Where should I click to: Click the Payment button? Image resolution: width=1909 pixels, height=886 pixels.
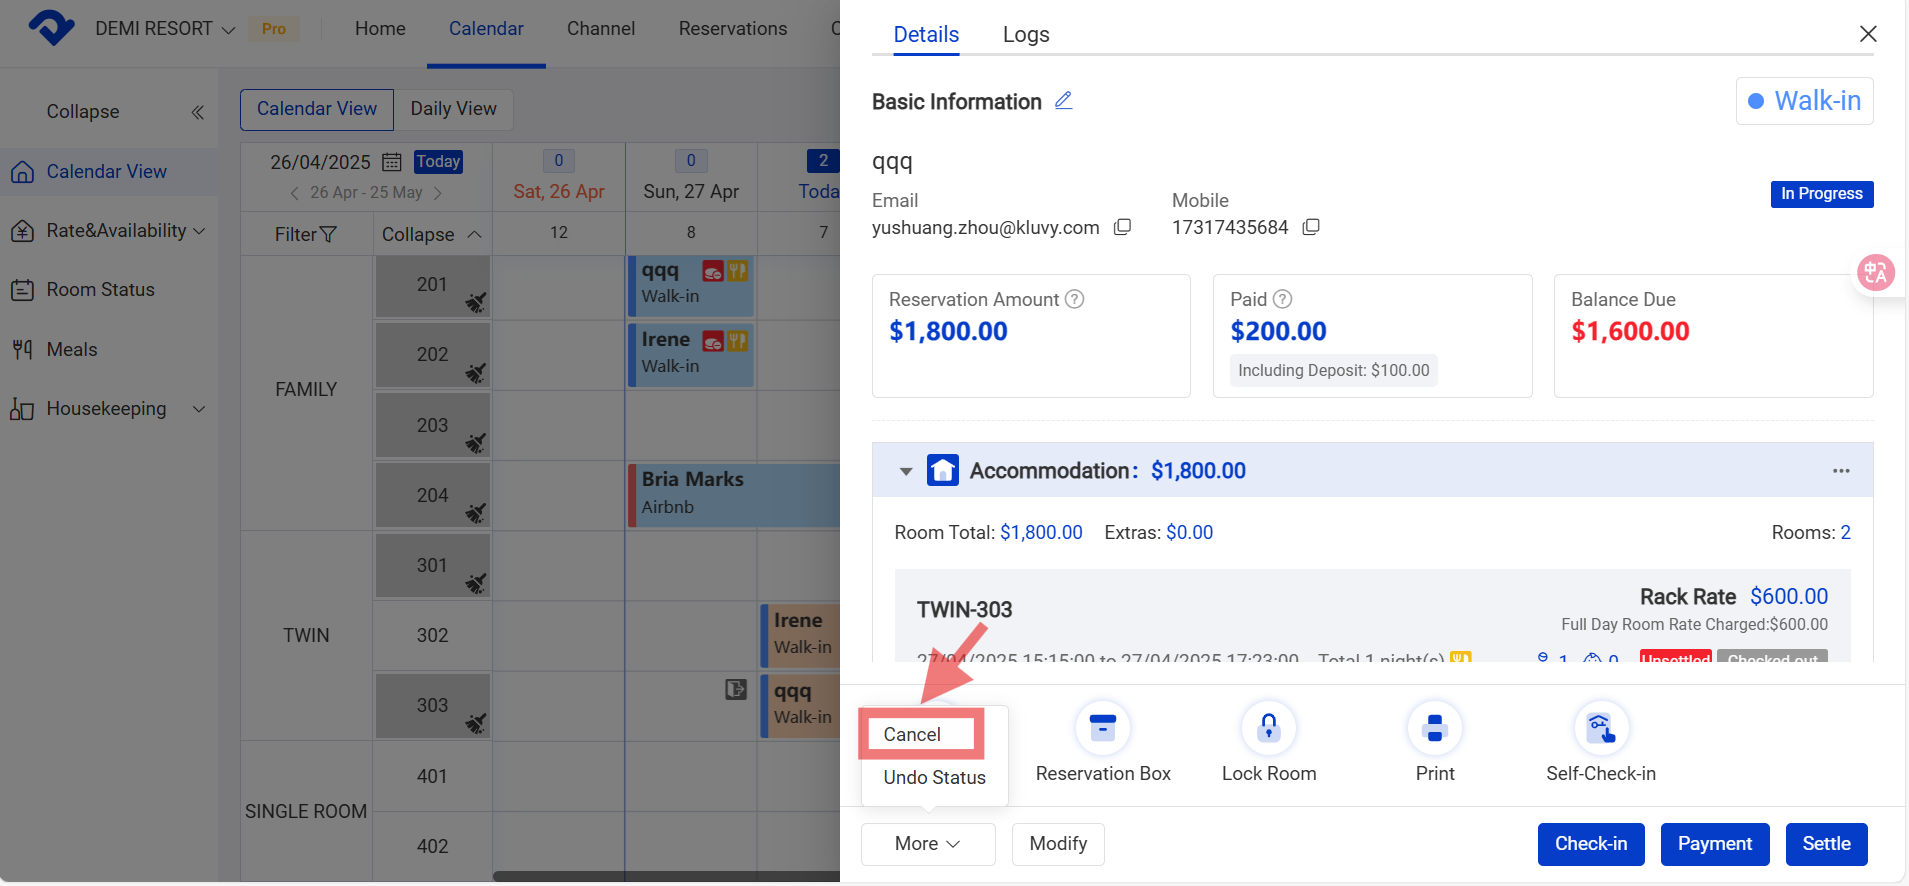1714,844
